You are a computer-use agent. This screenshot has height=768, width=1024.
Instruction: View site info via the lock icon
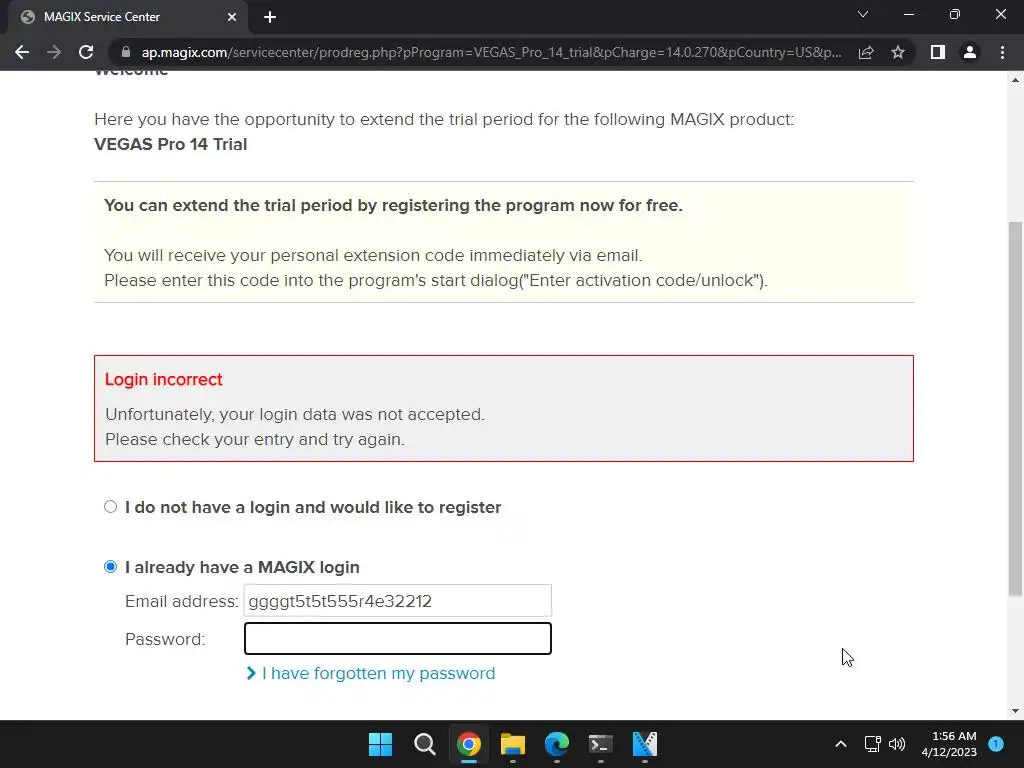pos(126,52)
